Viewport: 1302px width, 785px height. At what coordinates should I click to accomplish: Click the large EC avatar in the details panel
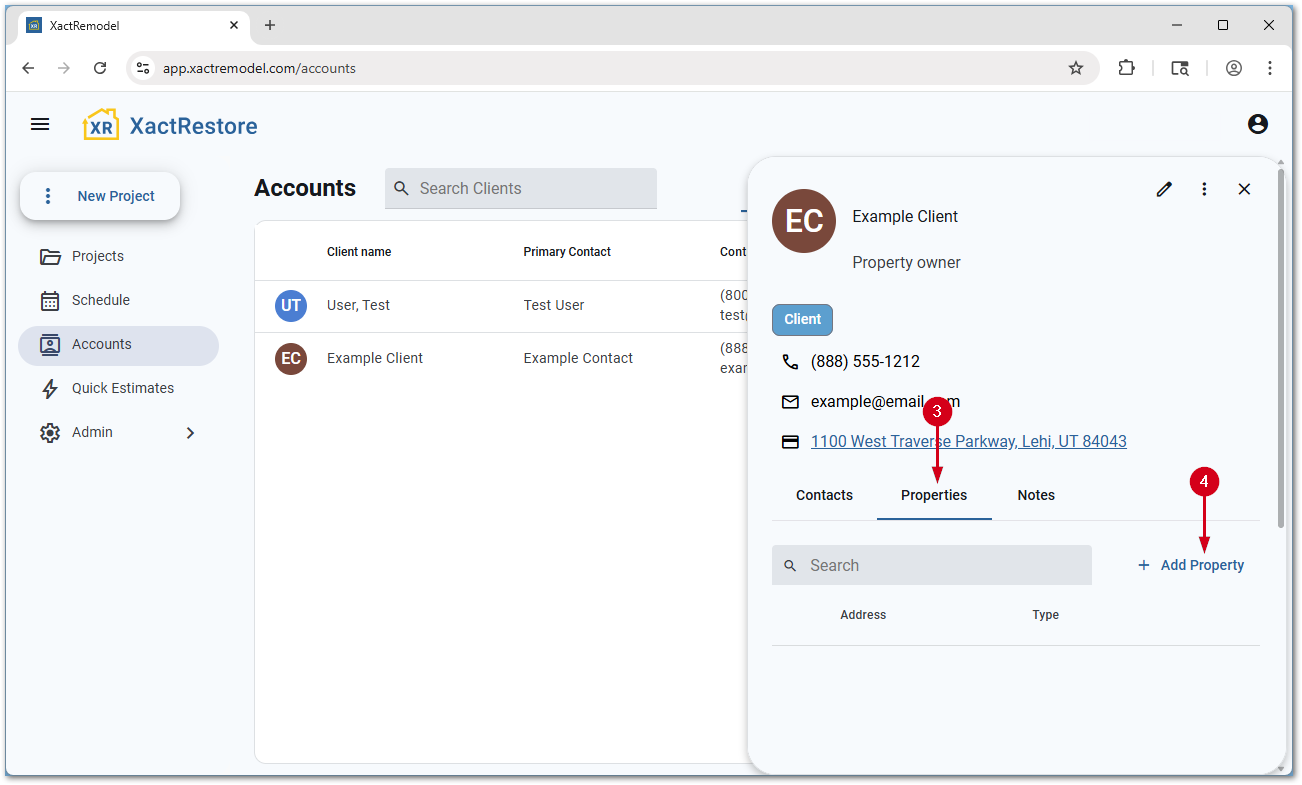pyautogui.click(x=804, y=221)
